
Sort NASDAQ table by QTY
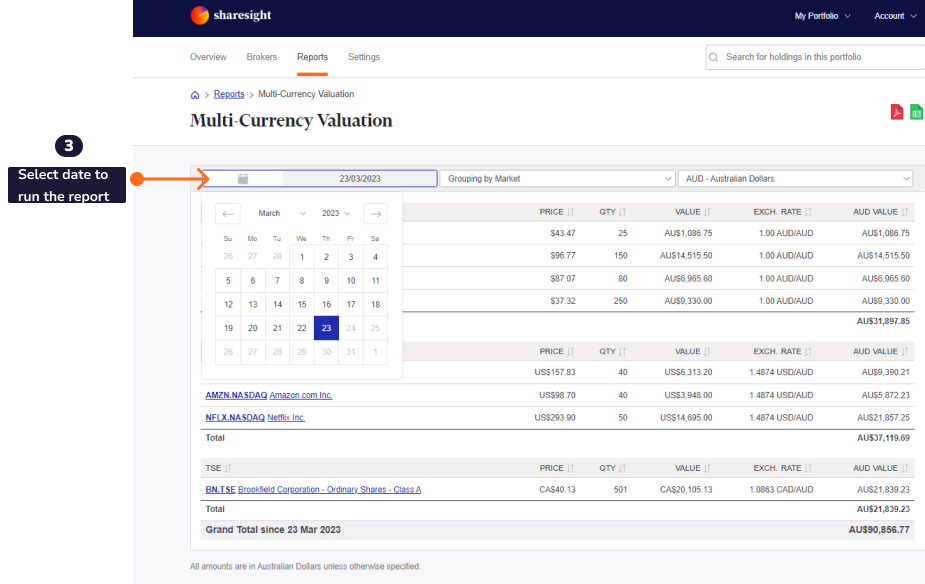(622, 352)
